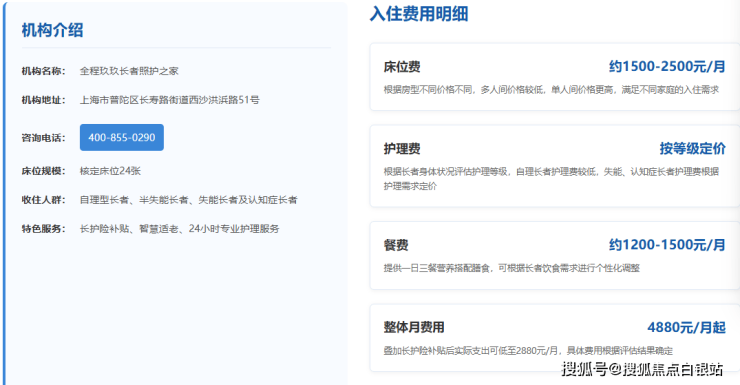
Task: Select the institution name 全程玖玖长者照护之家
Action: pos(129,71)
